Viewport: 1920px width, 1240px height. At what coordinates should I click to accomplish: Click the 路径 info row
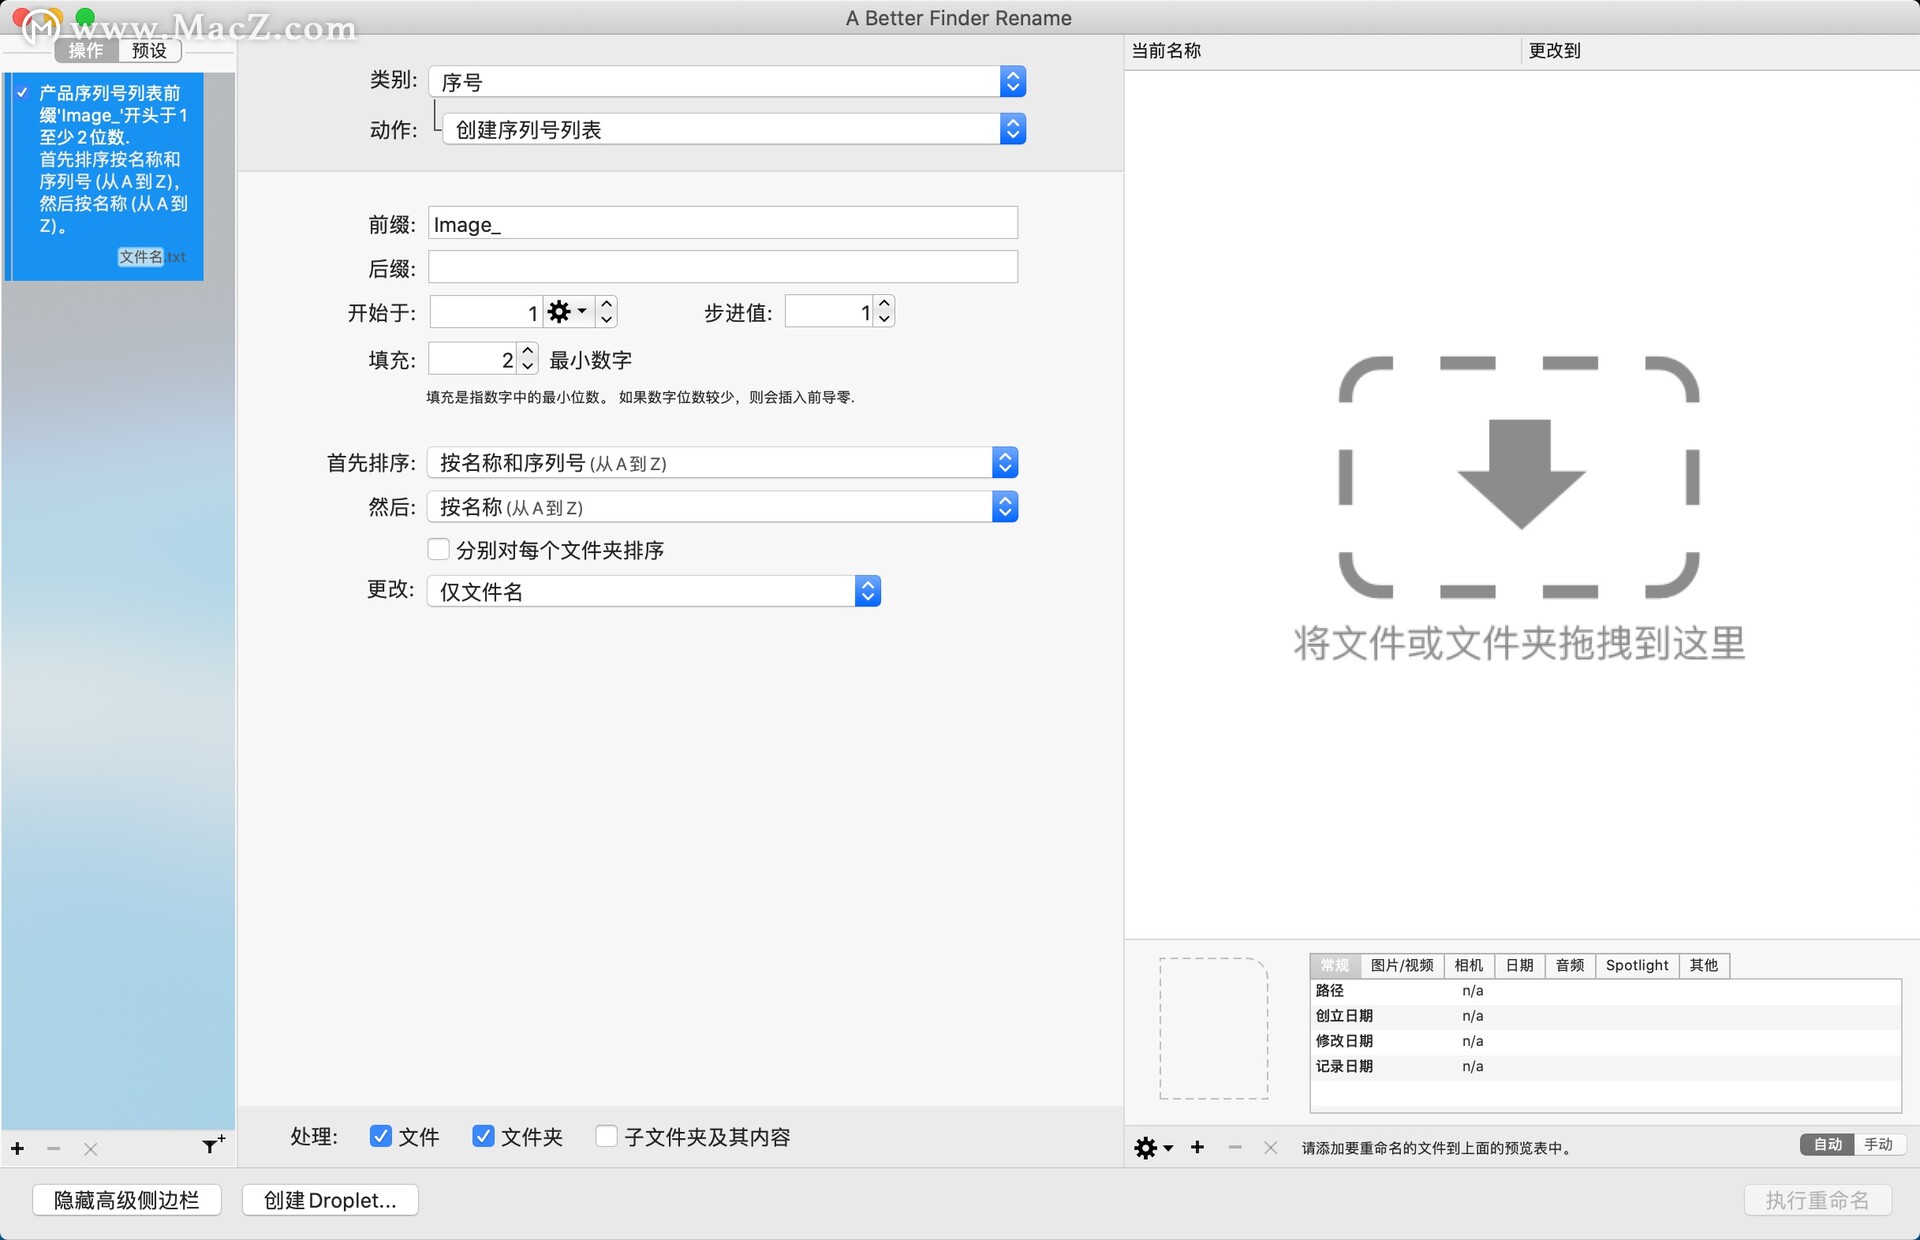point(1605,991)
